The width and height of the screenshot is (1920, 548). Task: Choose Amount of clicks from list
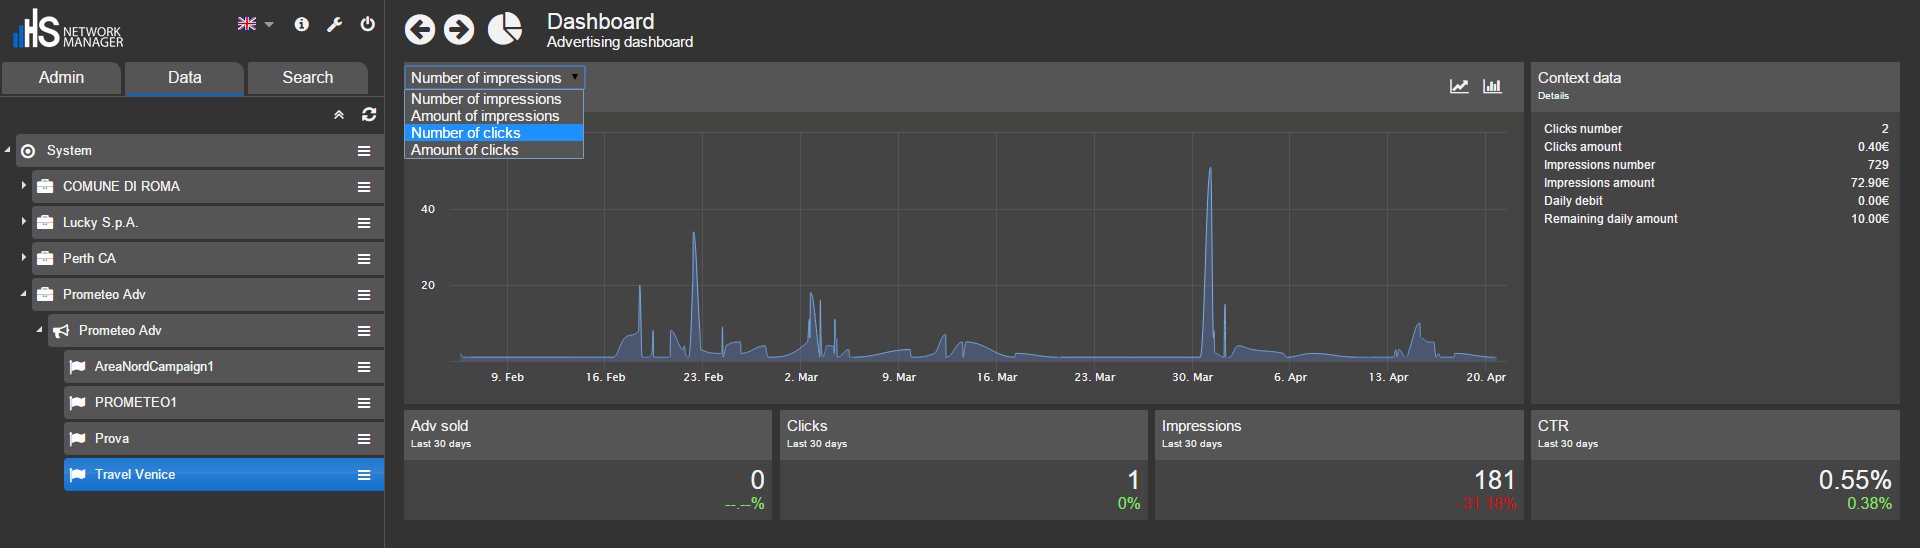coord(465,150)
